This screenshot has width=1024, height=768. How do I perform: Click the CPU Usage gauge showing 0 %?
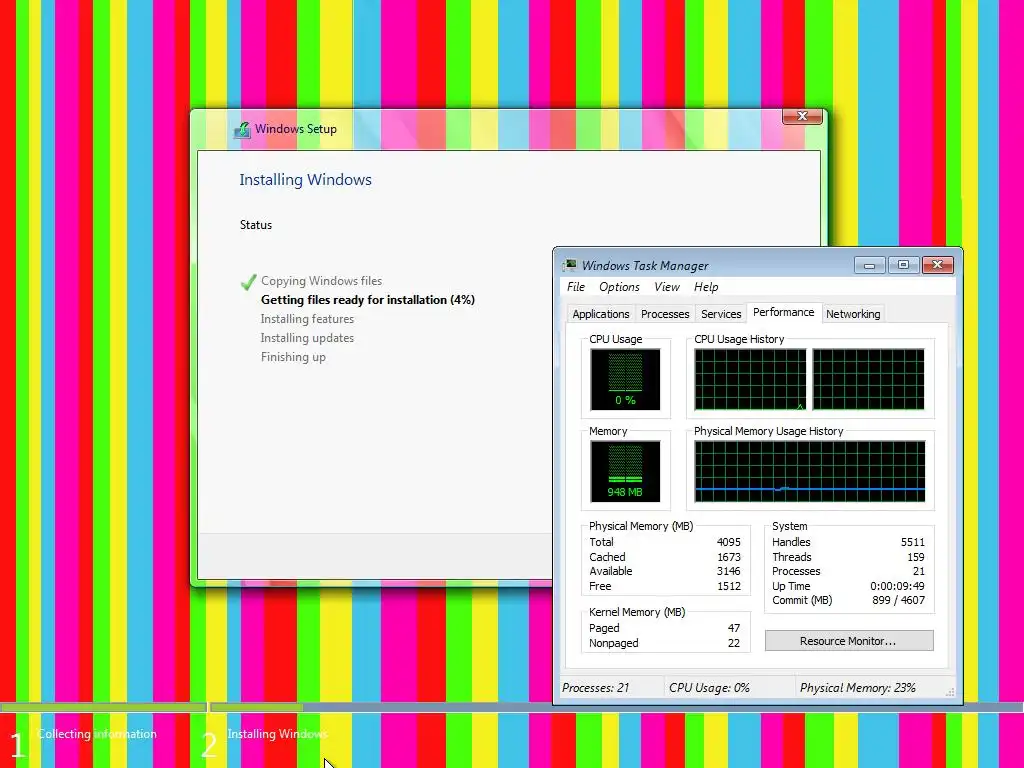(625, 379)
